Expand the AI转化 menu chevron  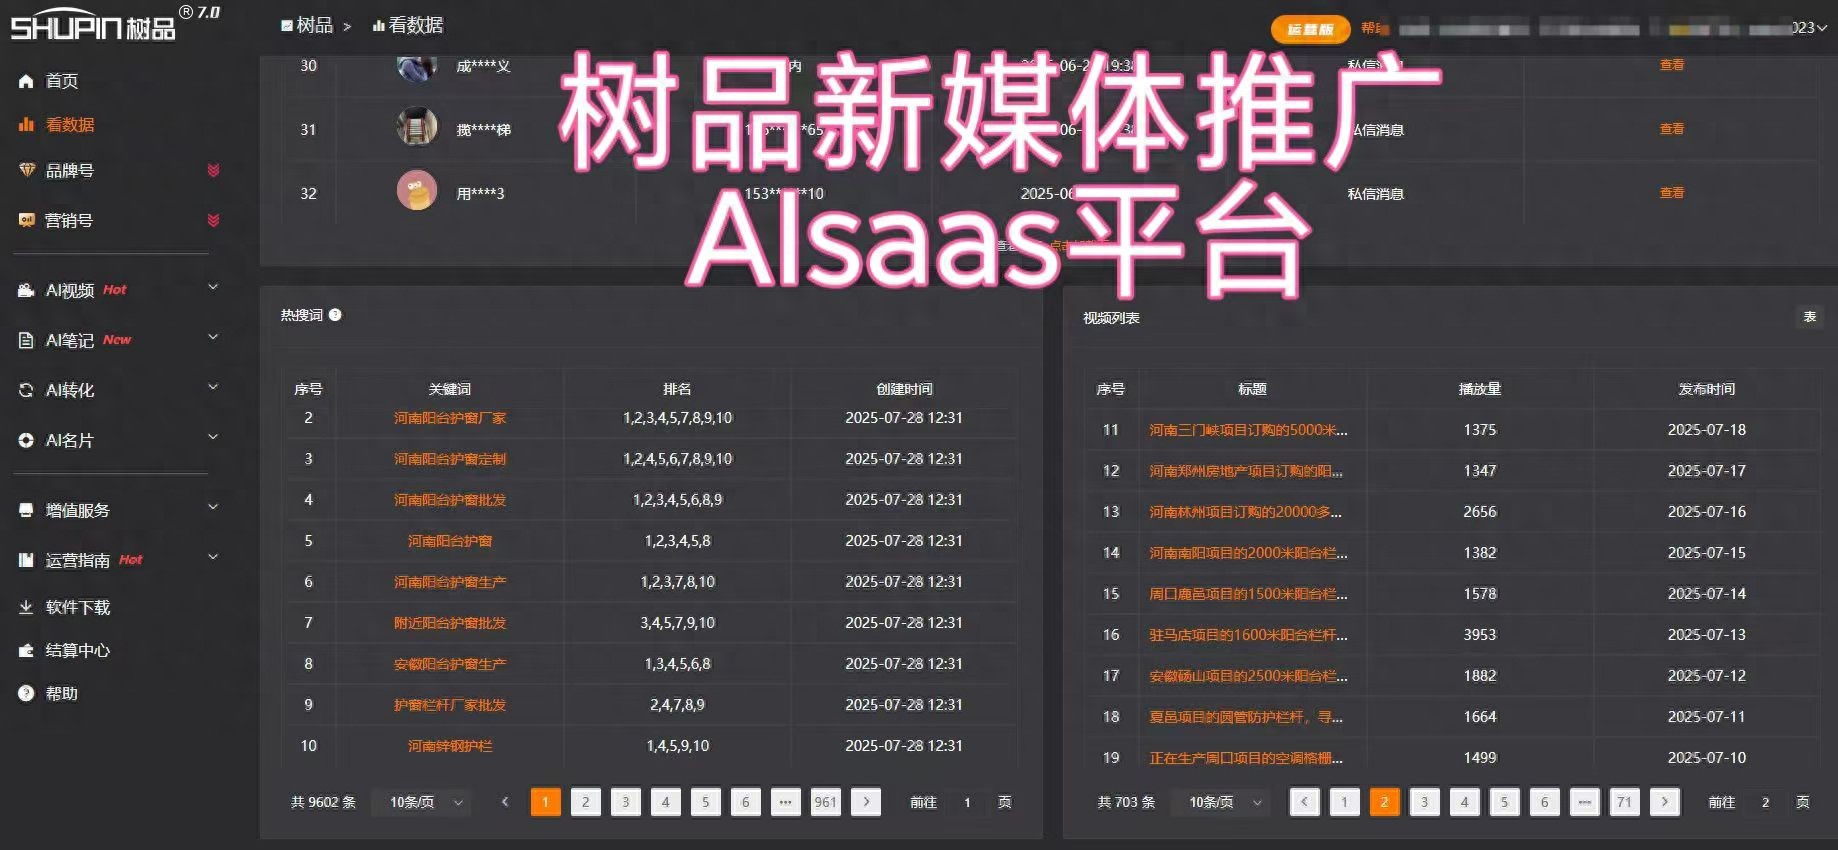click(x=213, y=388)
